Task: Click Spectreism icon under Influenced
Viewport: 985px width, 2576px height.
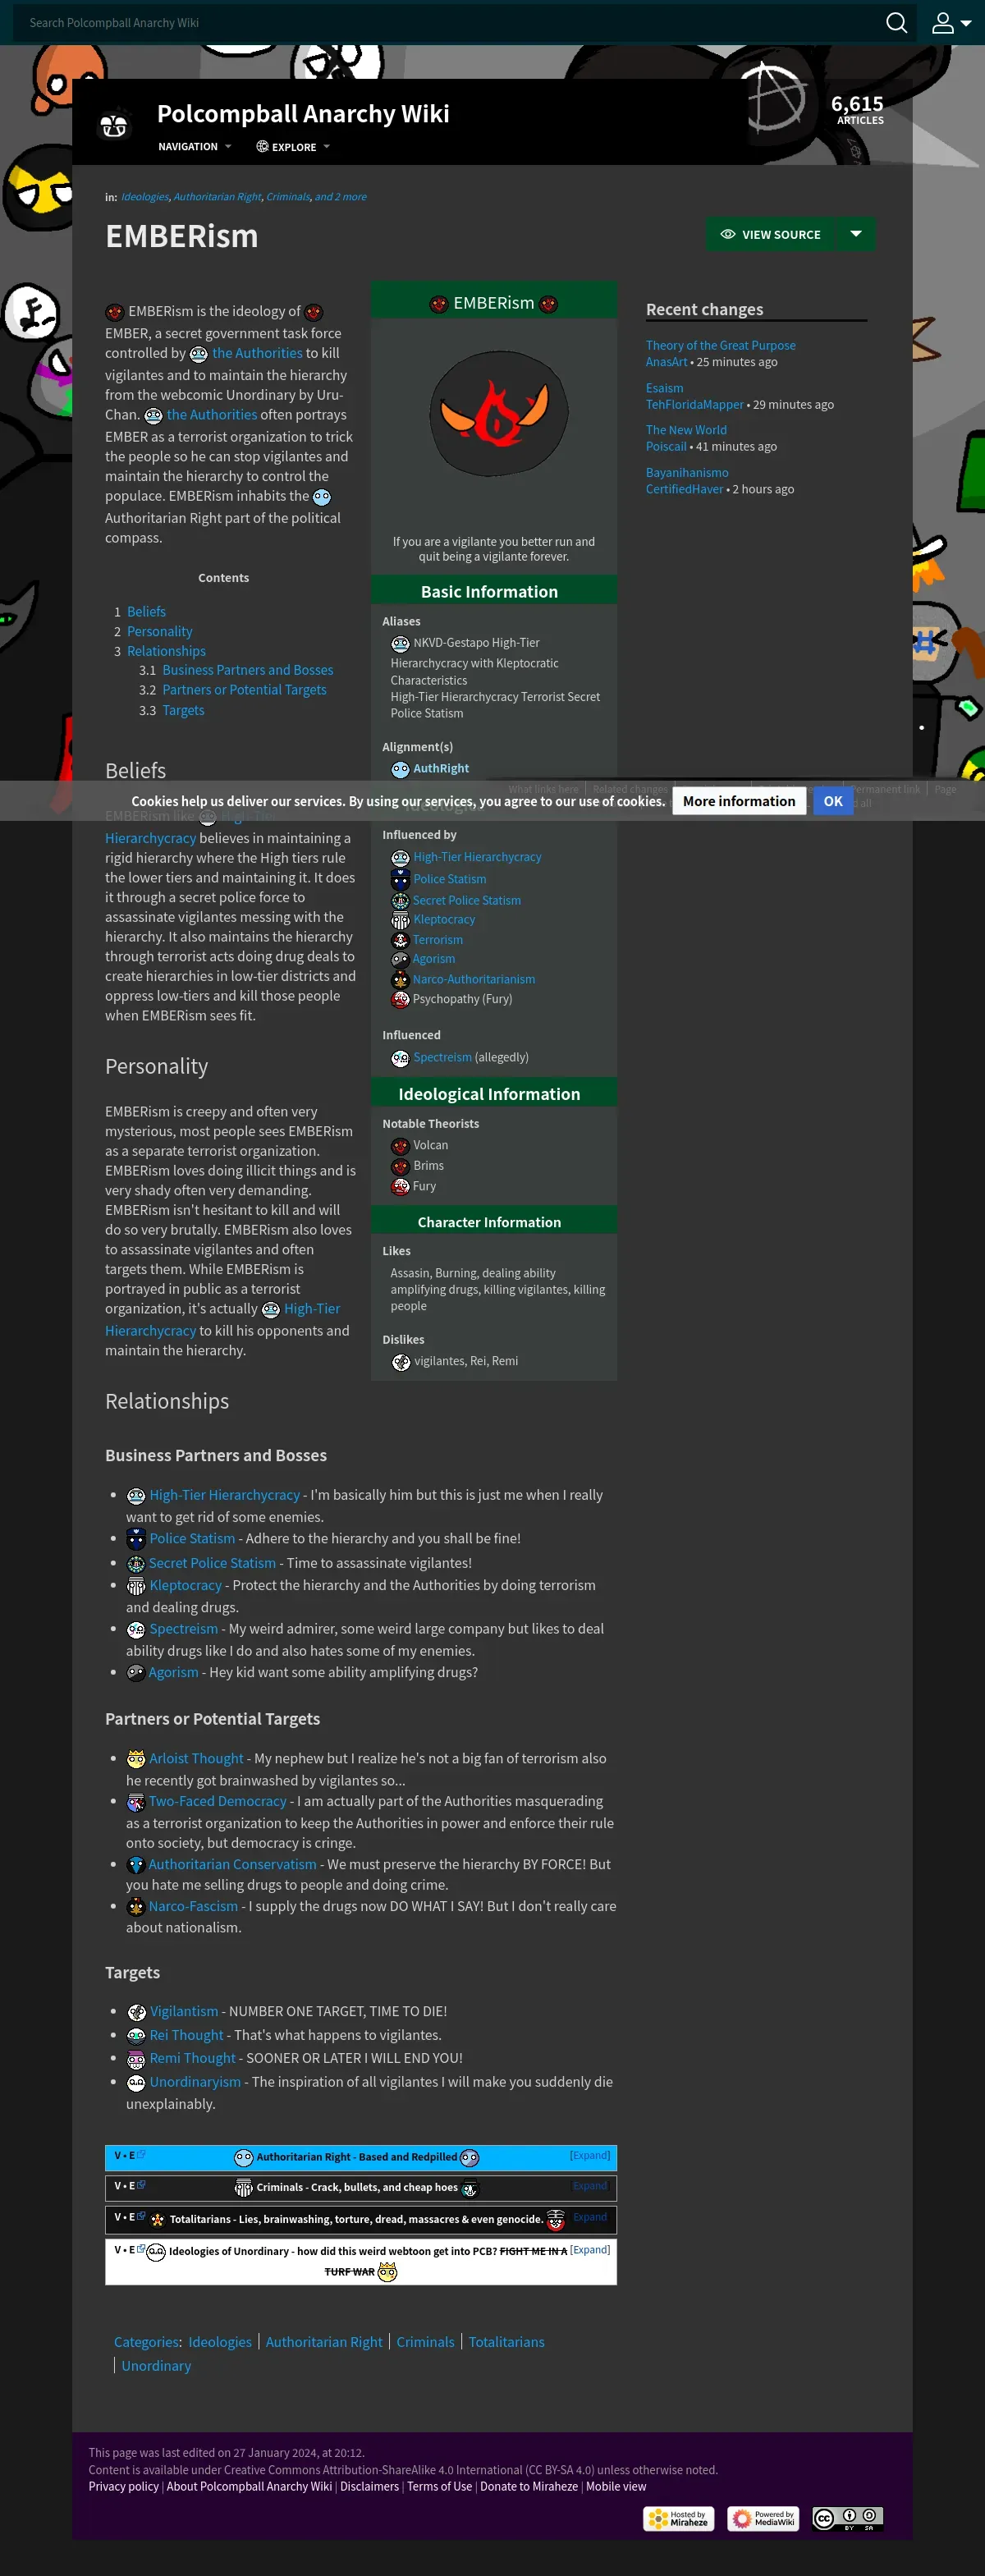Action: click(x=400, y=1058)
